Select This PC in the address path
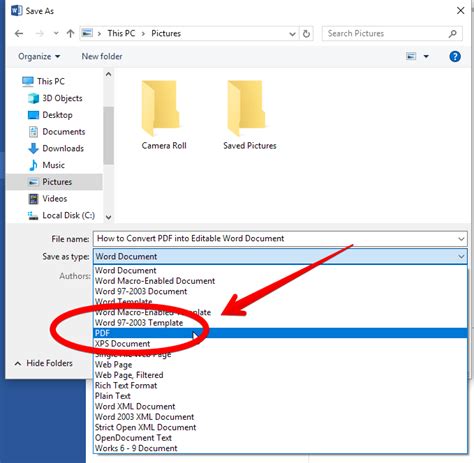The height and width of the screenshot is (463, 474). click(121, 33)
